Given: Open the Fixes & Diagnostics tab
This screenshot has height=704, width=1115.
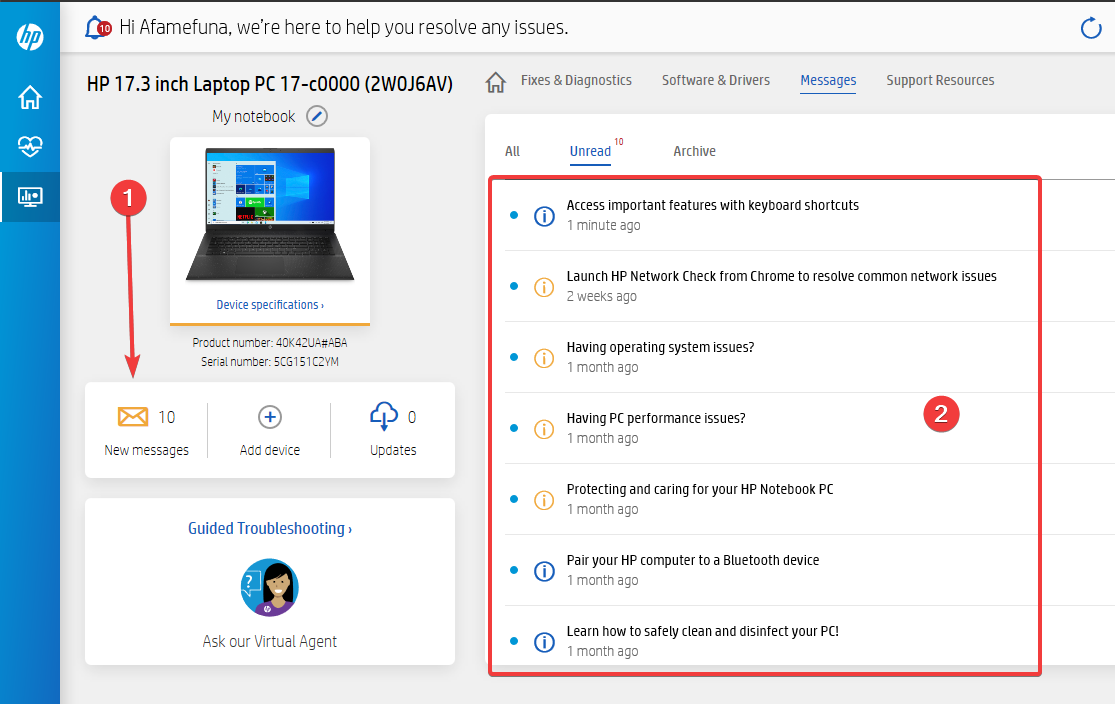Looking at the screenshot, I should point(576,80).
